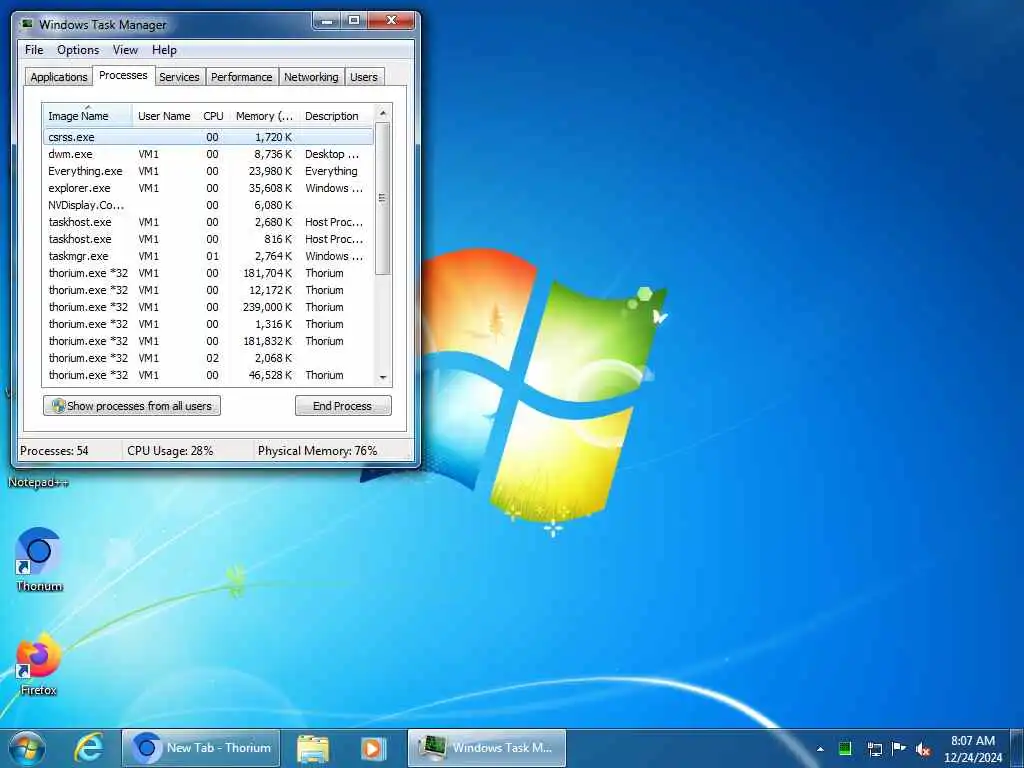Open Windows Media Player taskbar icon

click(x=373, y=748)
